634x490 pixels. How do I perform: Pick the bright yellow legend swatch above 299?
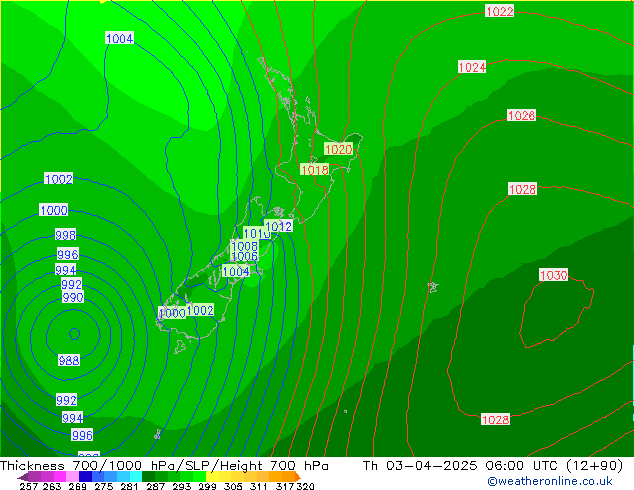(212, 476)
